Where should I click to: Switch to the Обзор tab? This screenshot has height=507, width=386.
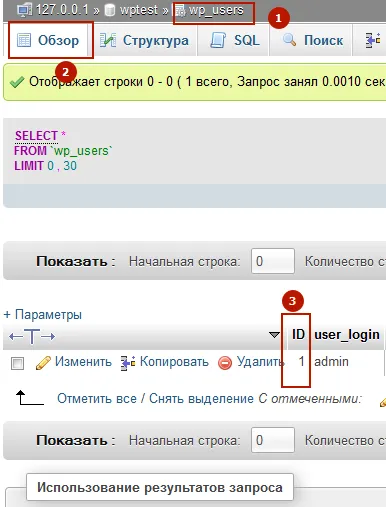[49, 40]
